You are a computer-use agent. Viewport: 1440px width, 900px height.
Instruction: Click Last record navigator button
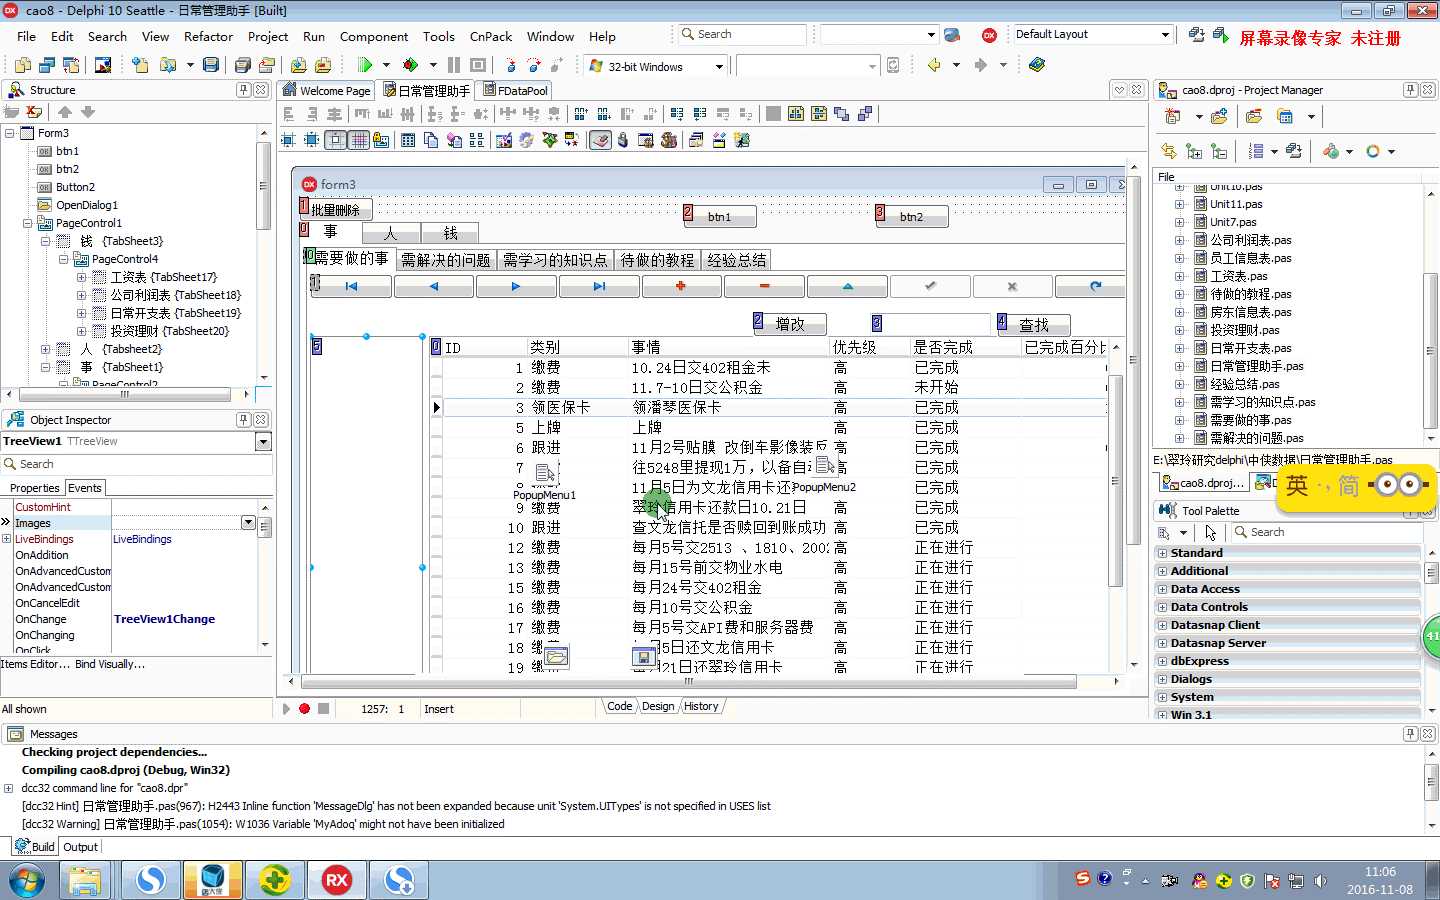coord(599,287)
